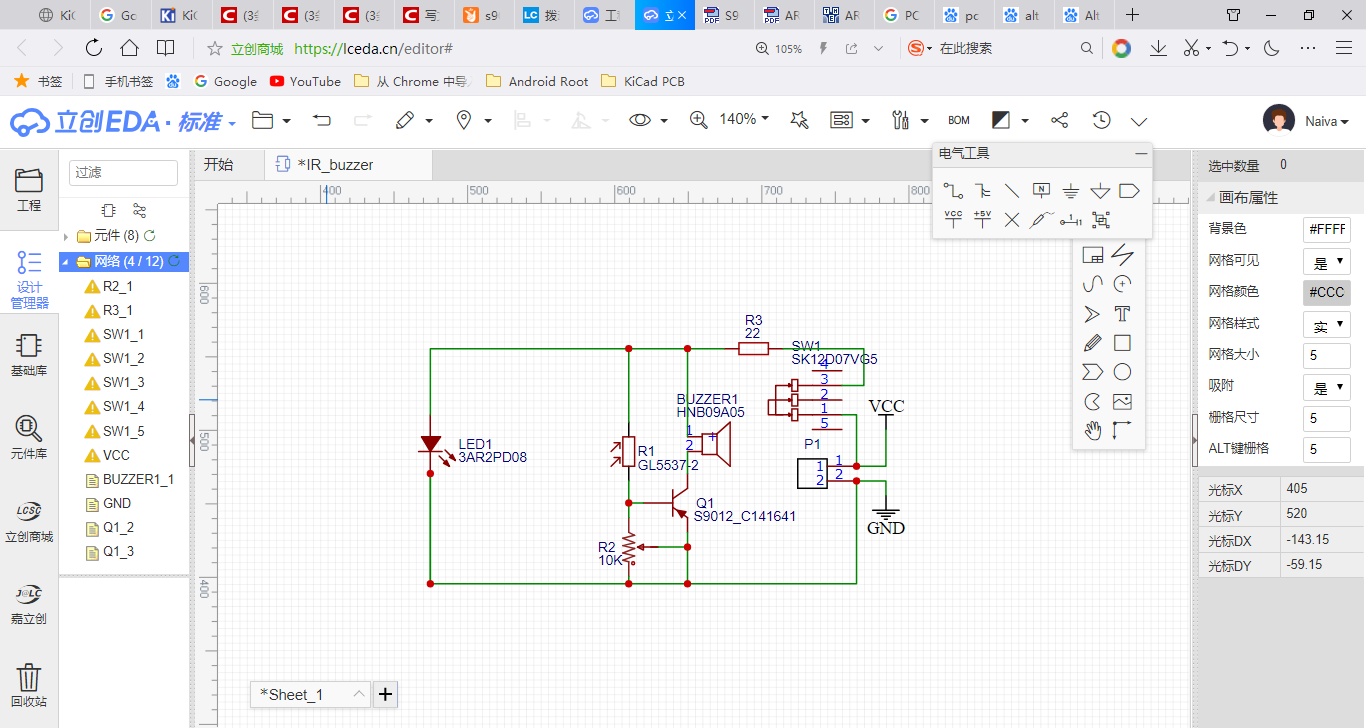Select the No Connect flag tool
The height and width of the screenshot is (728, 1366).
1012,219
